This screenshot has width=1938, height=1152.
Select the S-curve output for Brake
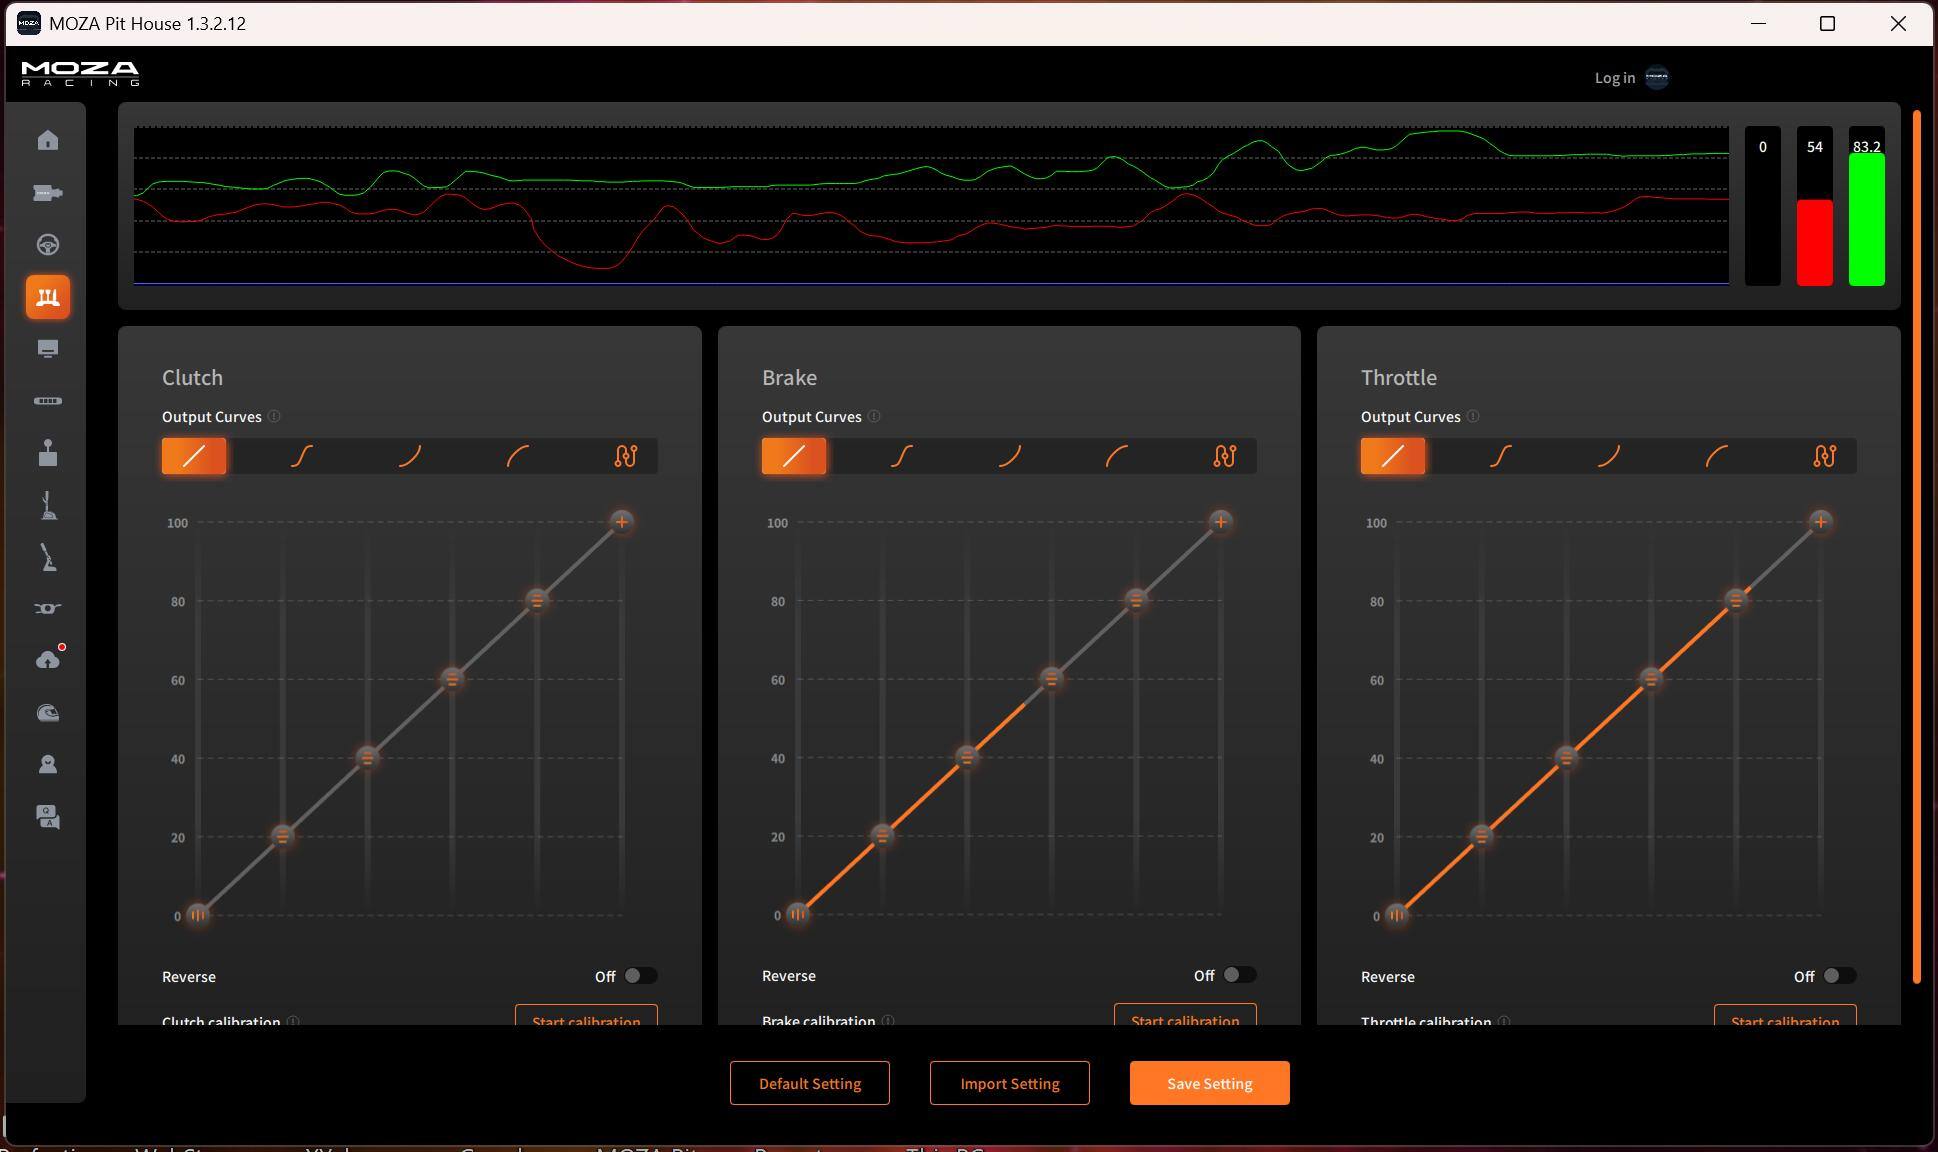[x=901, y=456]
